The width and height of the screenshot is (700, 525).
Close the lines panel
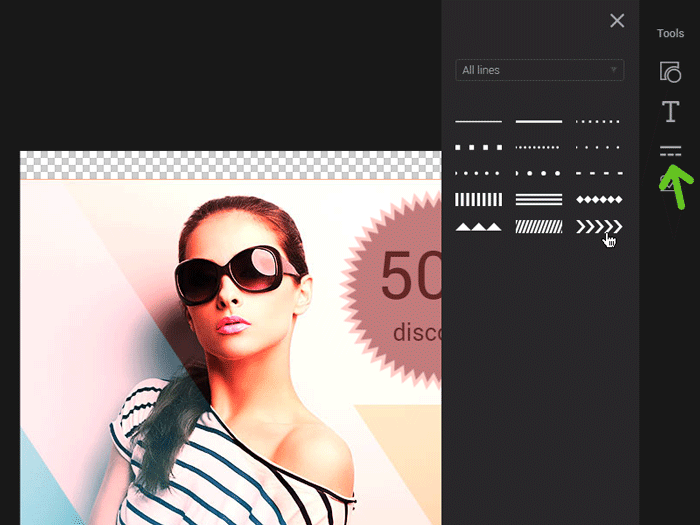pos(617,21)
